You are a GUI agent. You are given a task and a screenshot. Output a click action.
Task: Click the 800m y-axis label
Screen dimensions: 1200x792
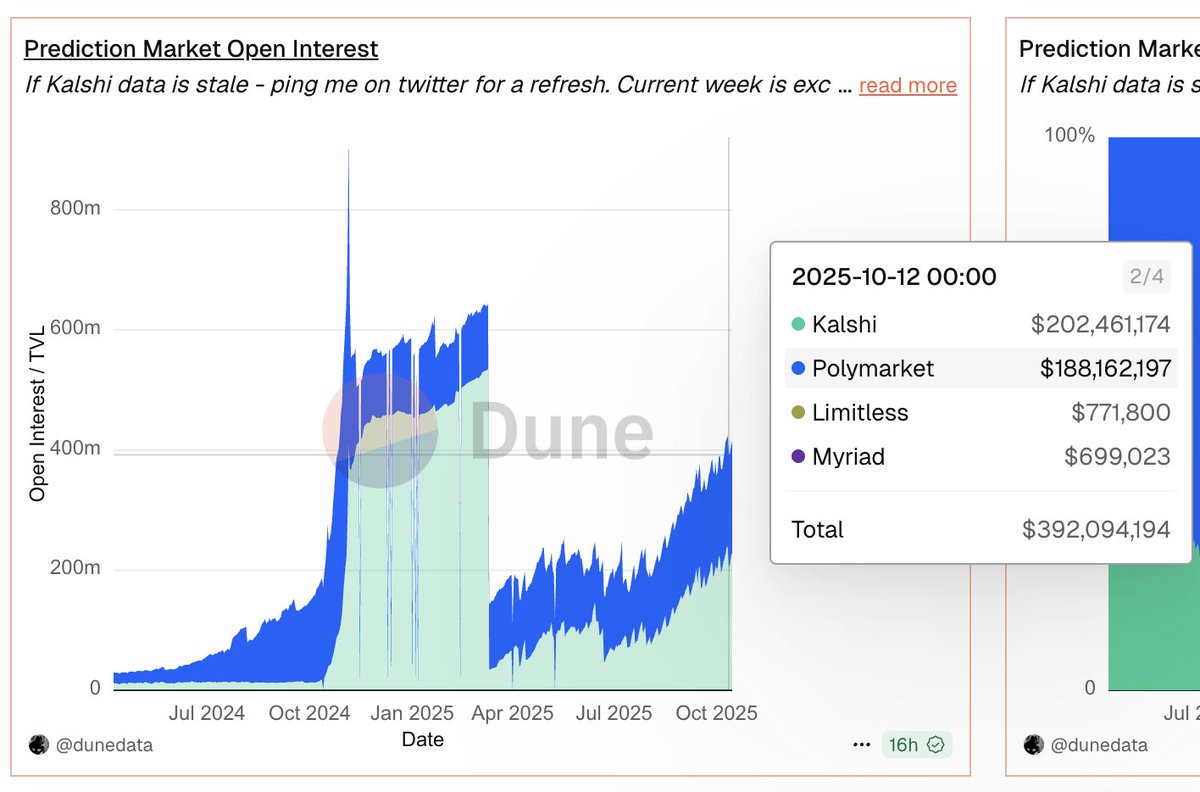(x=75, y=209)
